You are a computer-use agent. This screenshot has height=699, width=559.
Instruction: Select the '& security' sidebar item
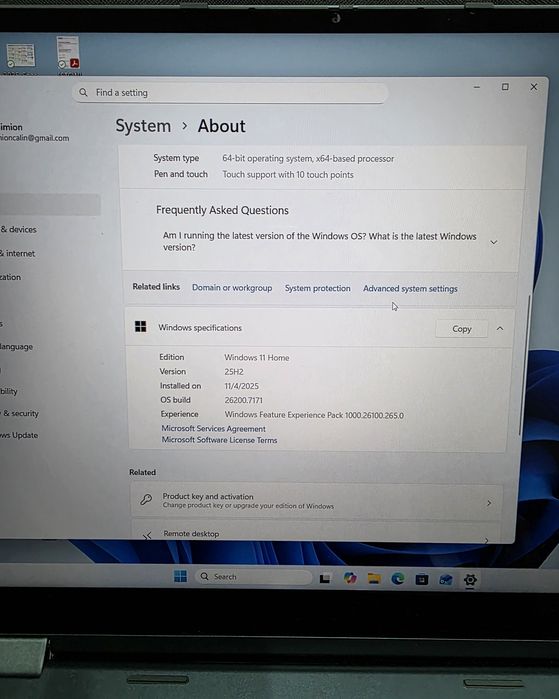click(20, 413)
